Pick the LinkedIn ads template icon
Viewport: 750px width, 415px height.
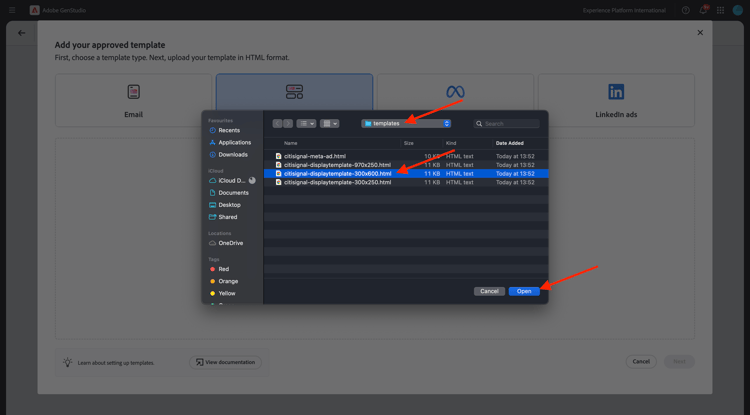pyautogui.click(x=616, y=92)
